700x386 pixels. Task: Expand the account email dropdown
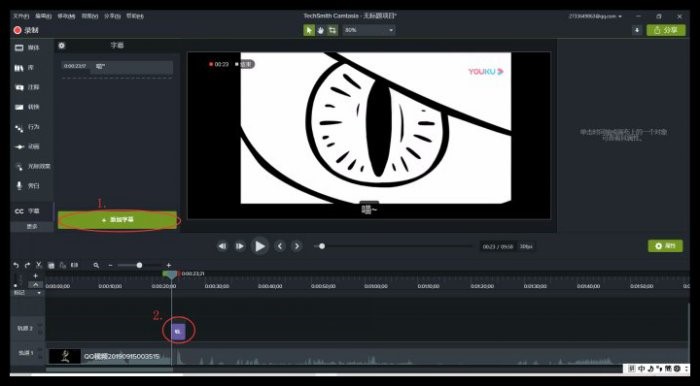595,16
